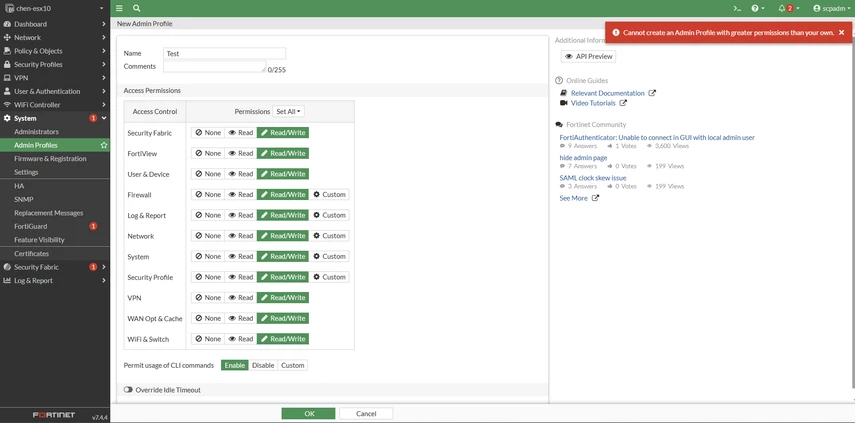The image size is (855, 423).
Task: Click the Fortinet logo in footer
Action: click(53, 415)
